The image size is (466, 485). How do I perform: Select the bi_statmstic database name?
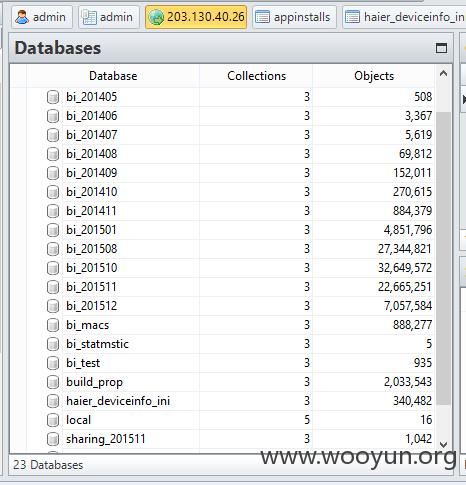(x=97, y=344)
